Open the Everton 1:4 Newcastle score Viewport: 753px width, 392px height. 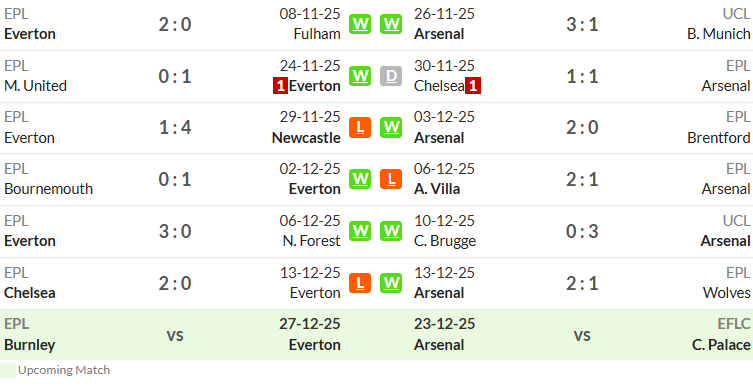pyautogui.click(x=175, y=127)
